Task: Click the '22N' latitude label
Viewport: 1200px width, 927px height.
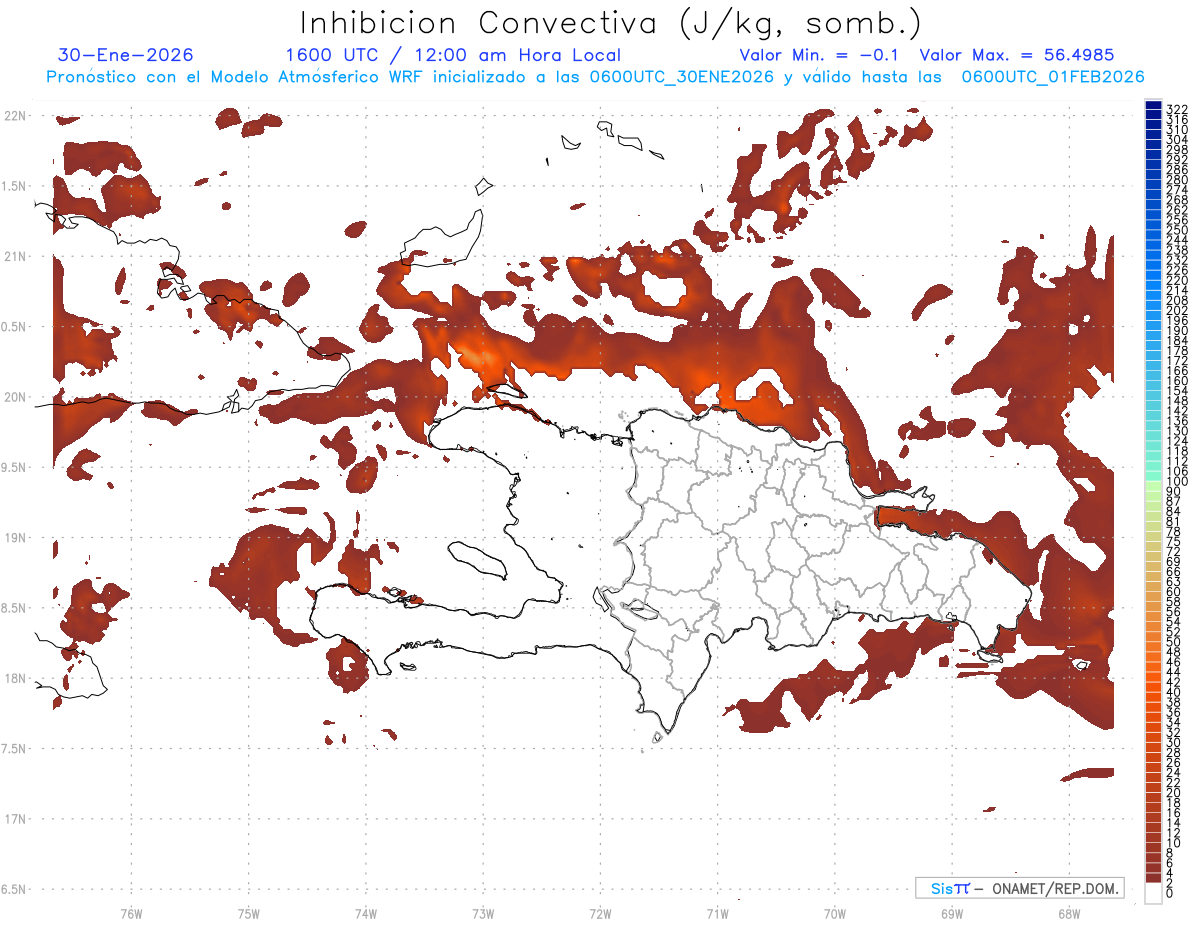Action: pos(14,116)
